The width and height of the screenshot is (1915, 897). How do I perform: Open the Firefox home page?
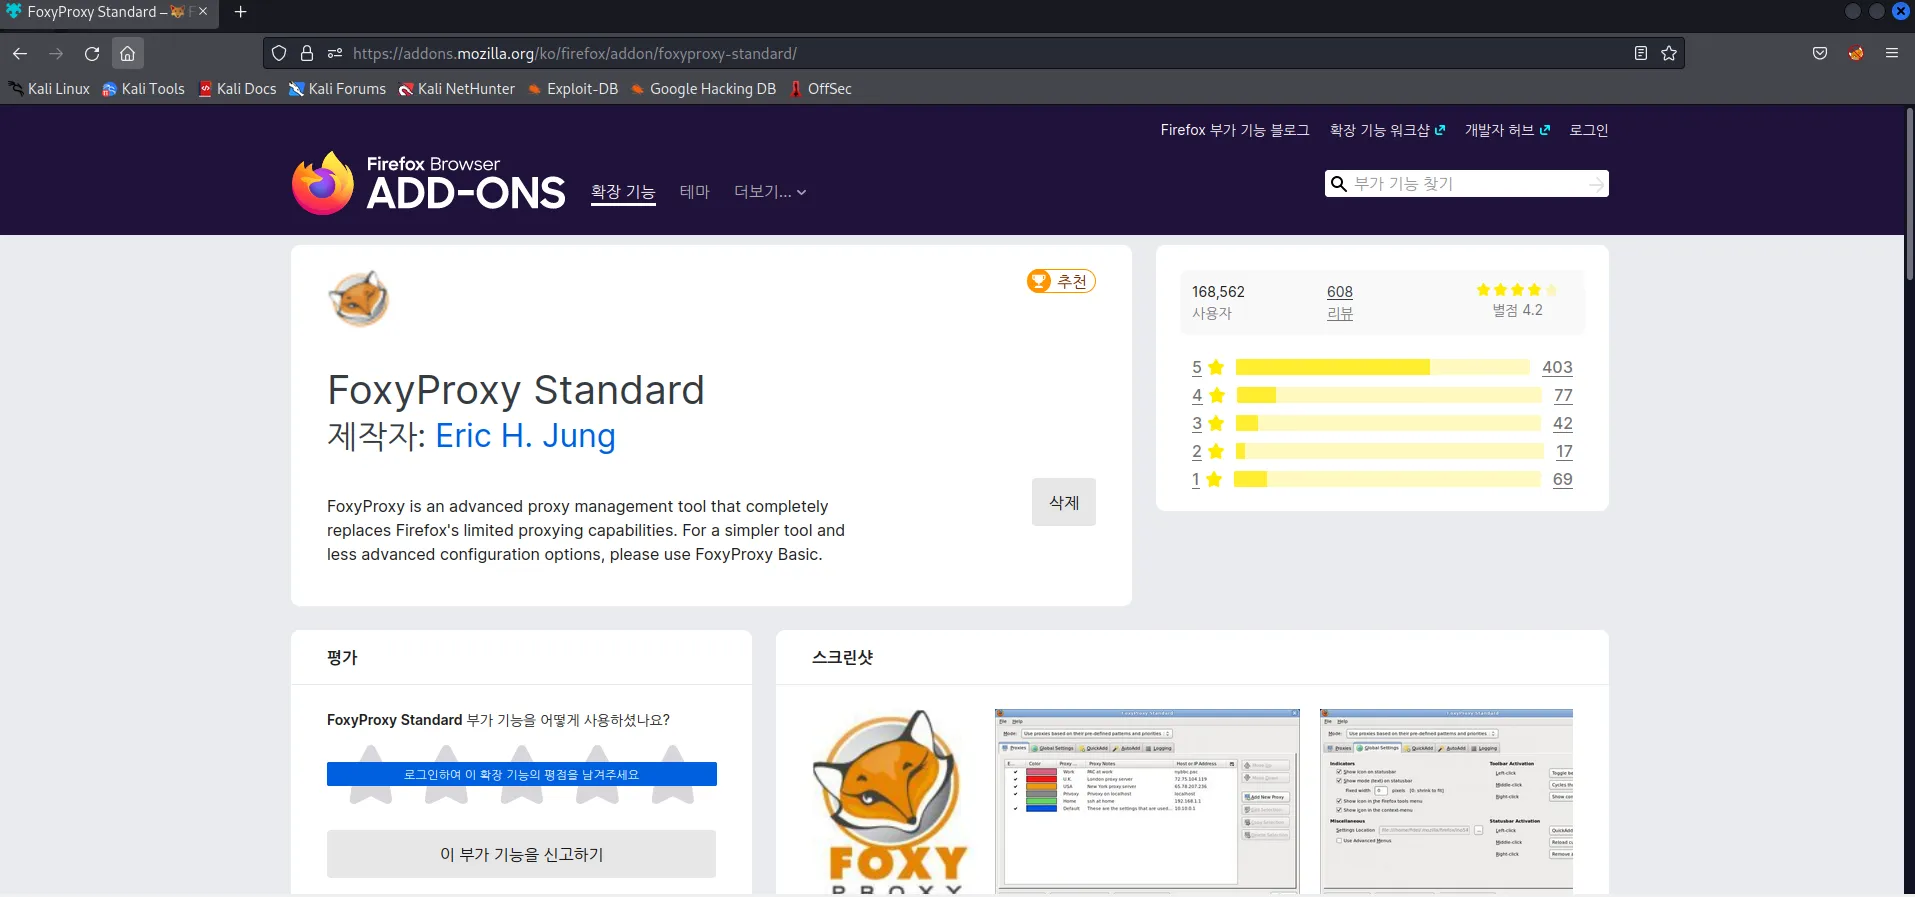coord(127,53)
